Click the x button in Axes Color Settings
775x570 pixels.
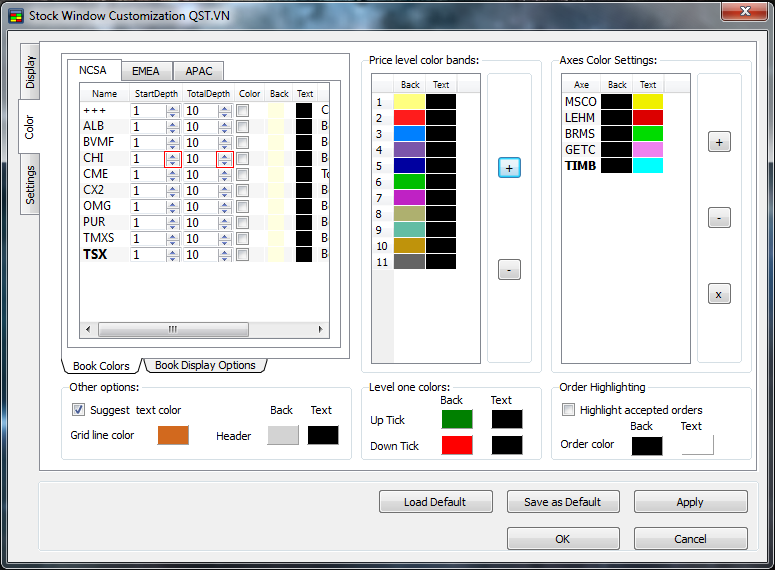[719, 294]
